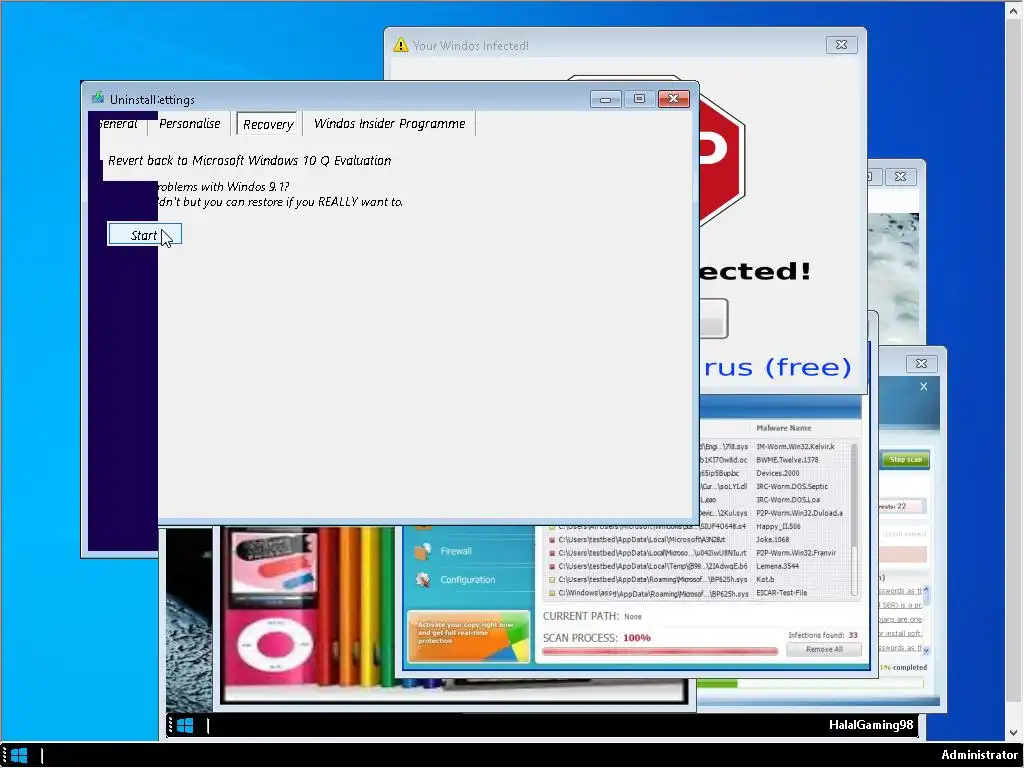Click the pink iPod picture
The image size is (1024, 768).
(274, 607)
